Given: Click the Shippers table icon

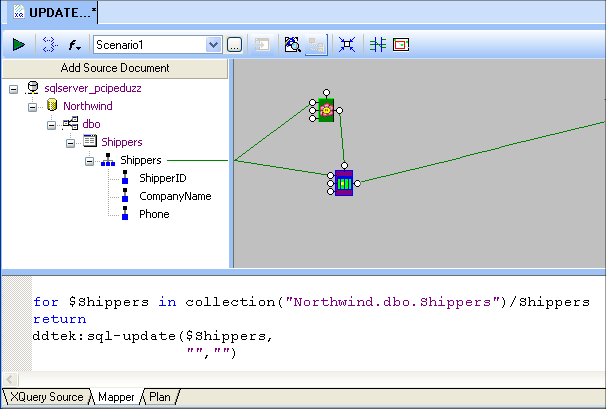Looking at the screenshot, I should pos(90,141).
